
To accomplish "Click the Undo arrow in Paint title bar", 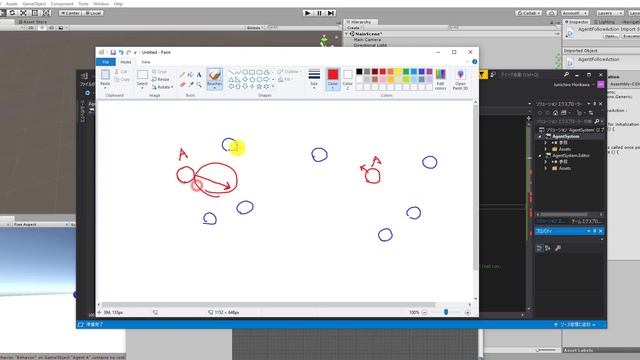I will pos(121,52).
